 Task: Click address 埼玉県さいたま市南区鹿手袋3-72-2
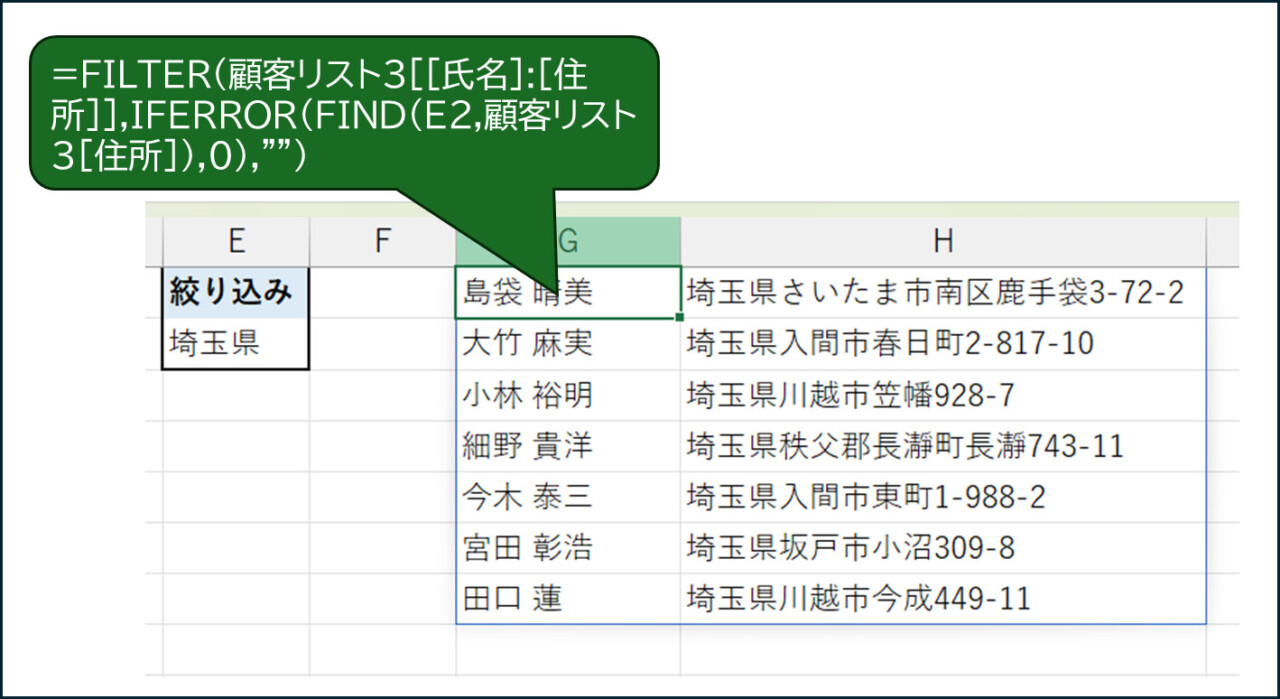pyautogui.click(x=943, y=293)
